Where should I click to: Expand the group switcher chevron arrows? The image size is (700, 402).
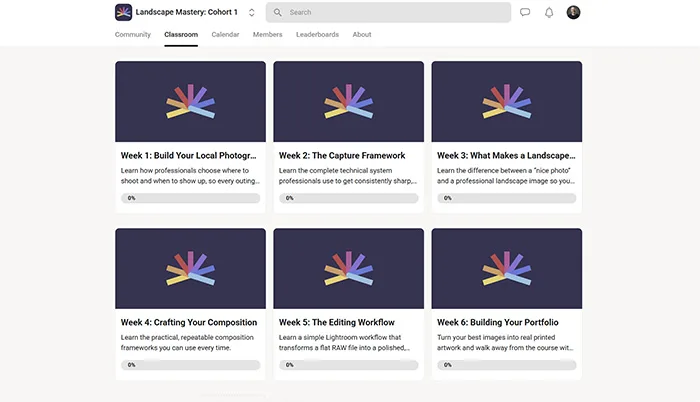(x=251, y=12)
